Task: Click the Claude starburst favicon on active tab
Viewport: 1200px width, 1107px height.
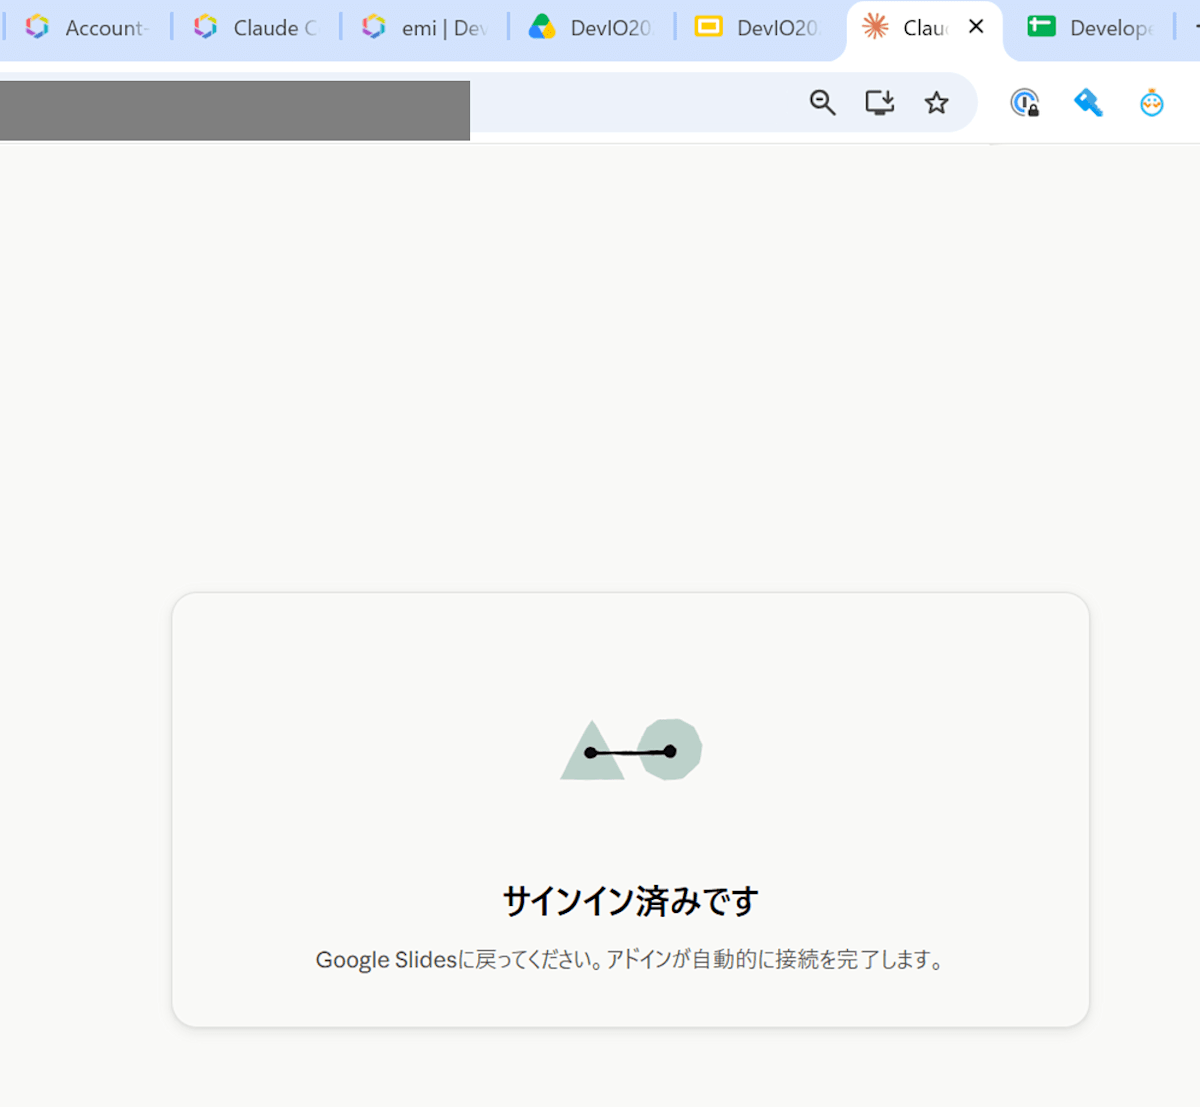Action: point(875,27)
